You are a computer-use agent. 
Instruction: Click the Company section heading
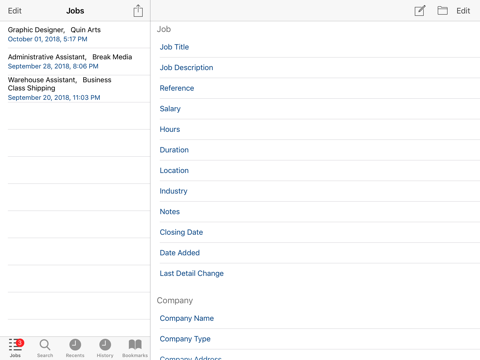(x=175, y=301)
